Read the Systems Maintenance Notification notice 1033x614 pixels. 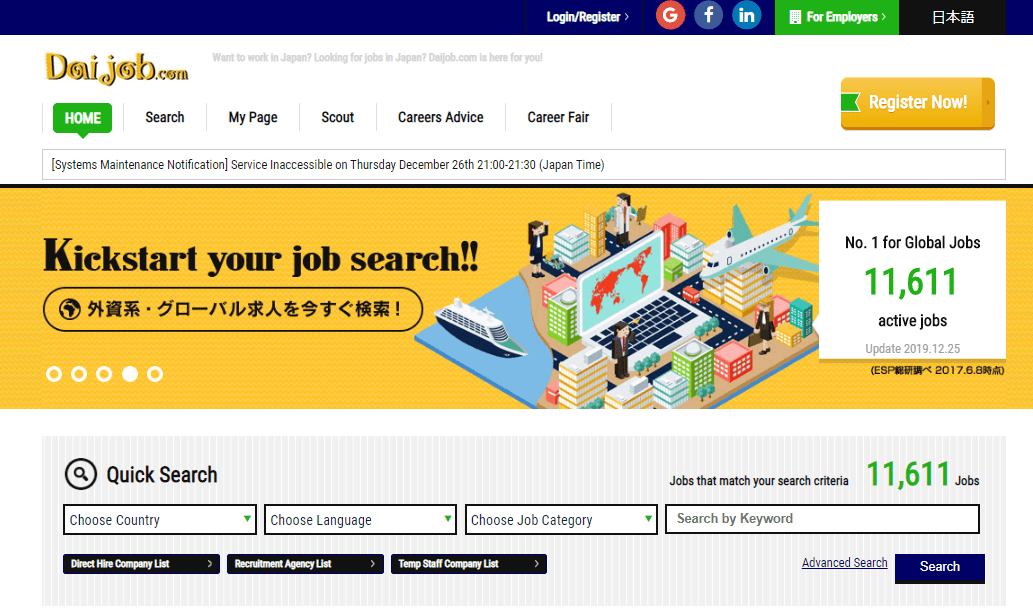coord(524,165)
